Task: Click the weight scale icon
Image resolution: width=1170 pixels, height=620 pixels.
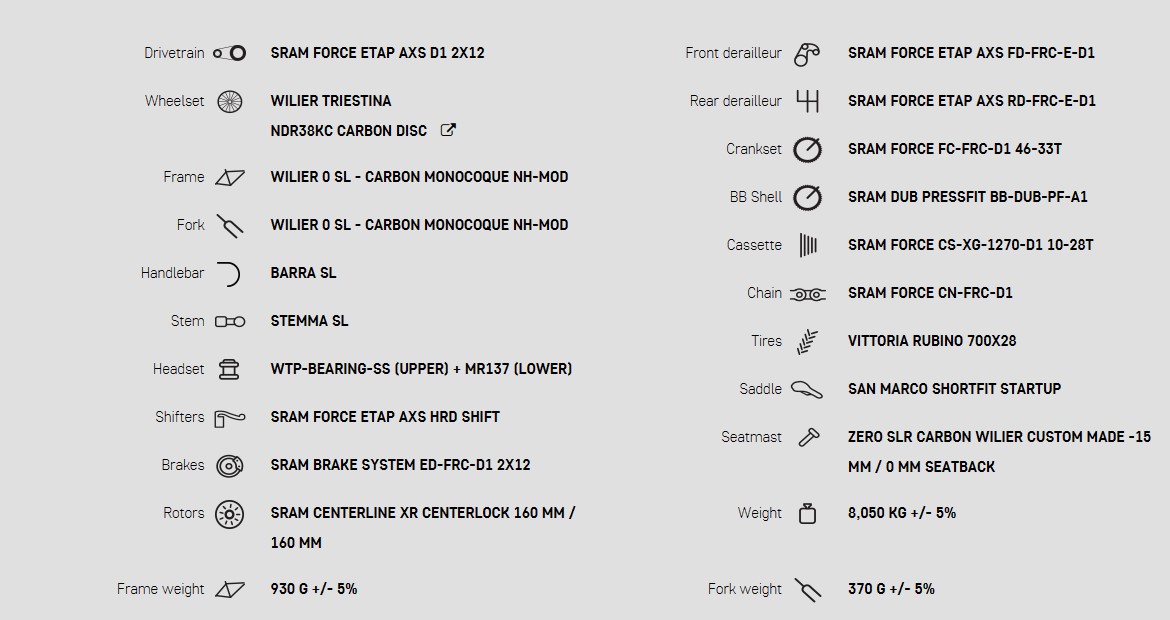Action: point(807,513)
